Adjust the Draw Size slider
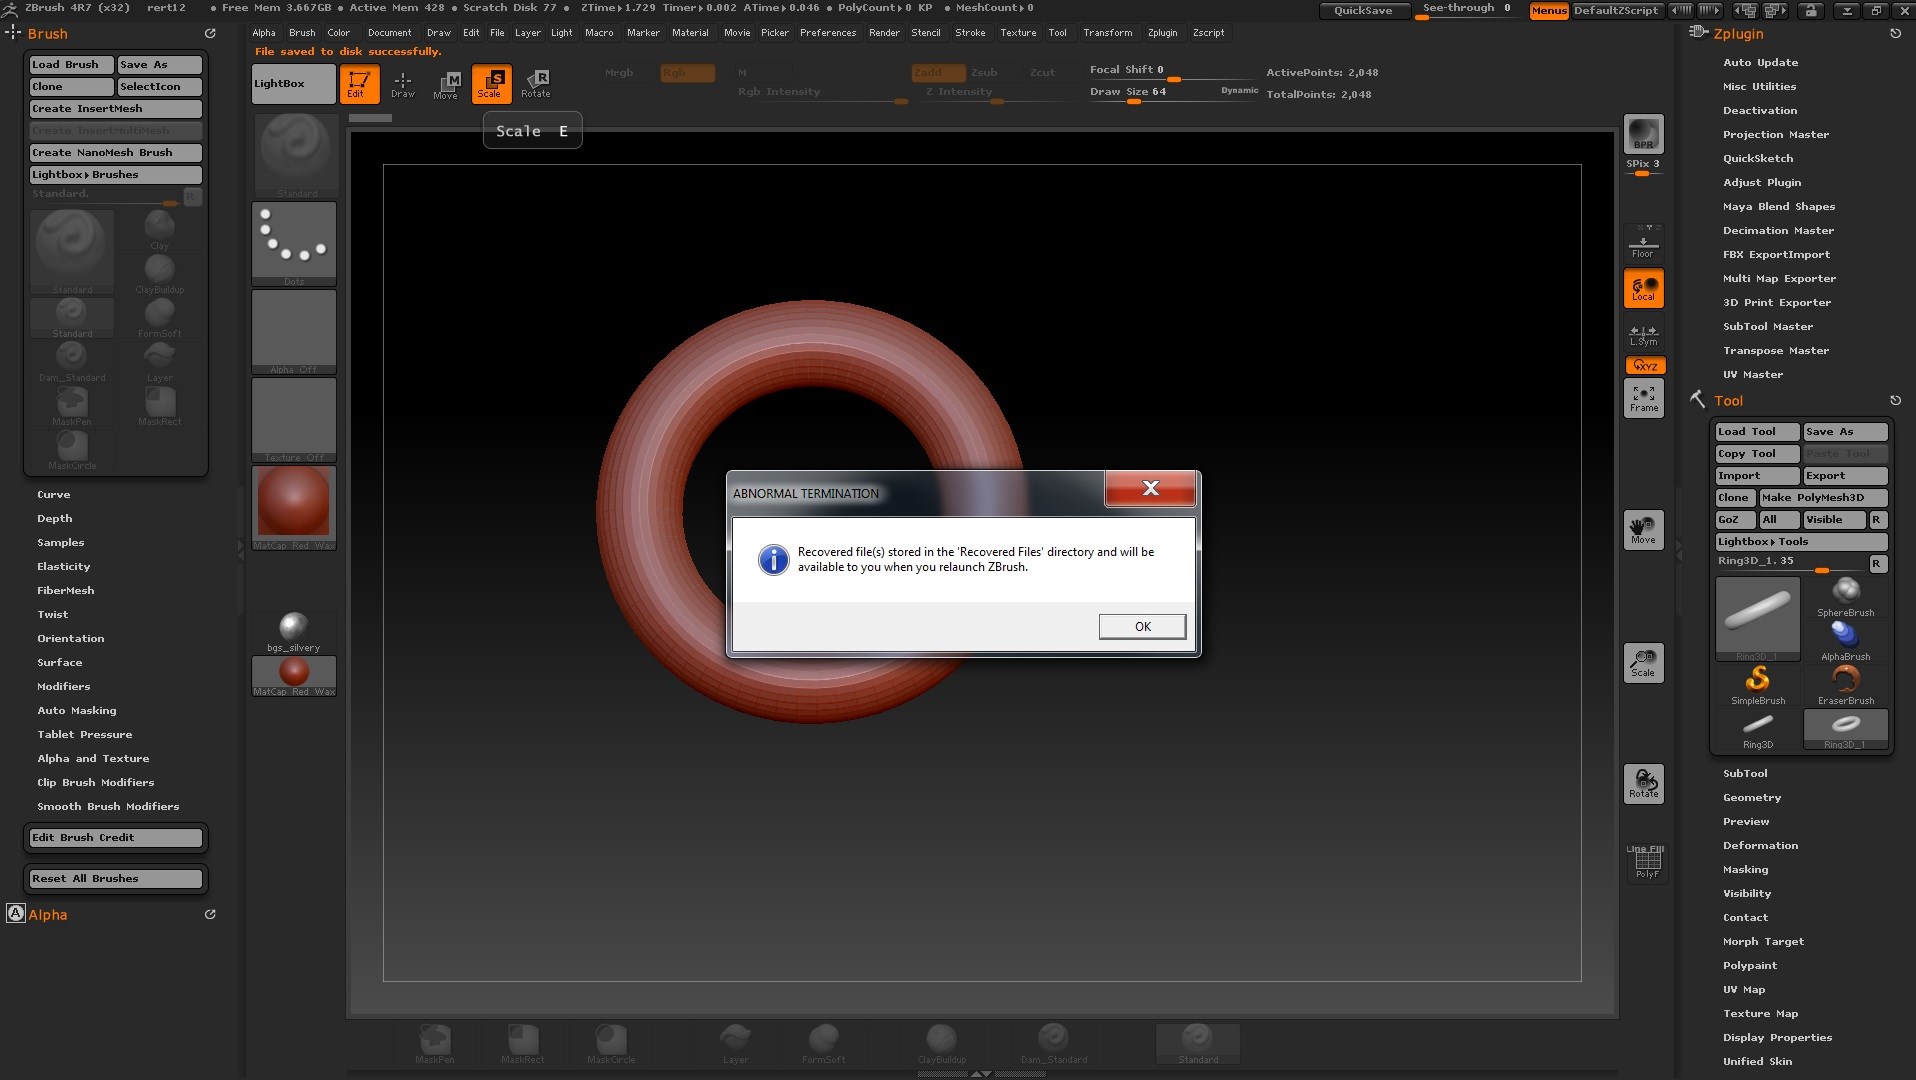This screenshot has width=1916, height=1080. [x=1171, y=92]
